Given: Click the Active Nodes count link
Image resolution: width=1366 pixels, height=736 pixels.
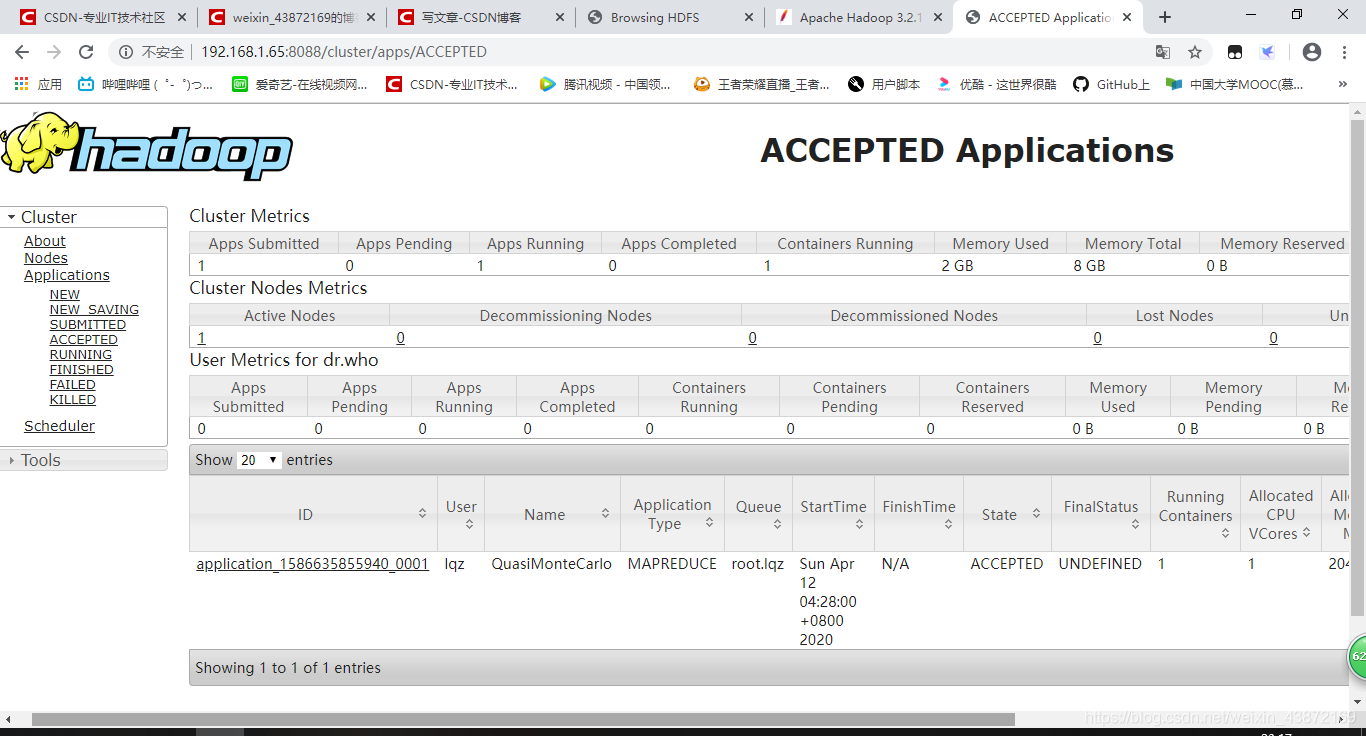Looking at the screenshot, I should 201,338.
